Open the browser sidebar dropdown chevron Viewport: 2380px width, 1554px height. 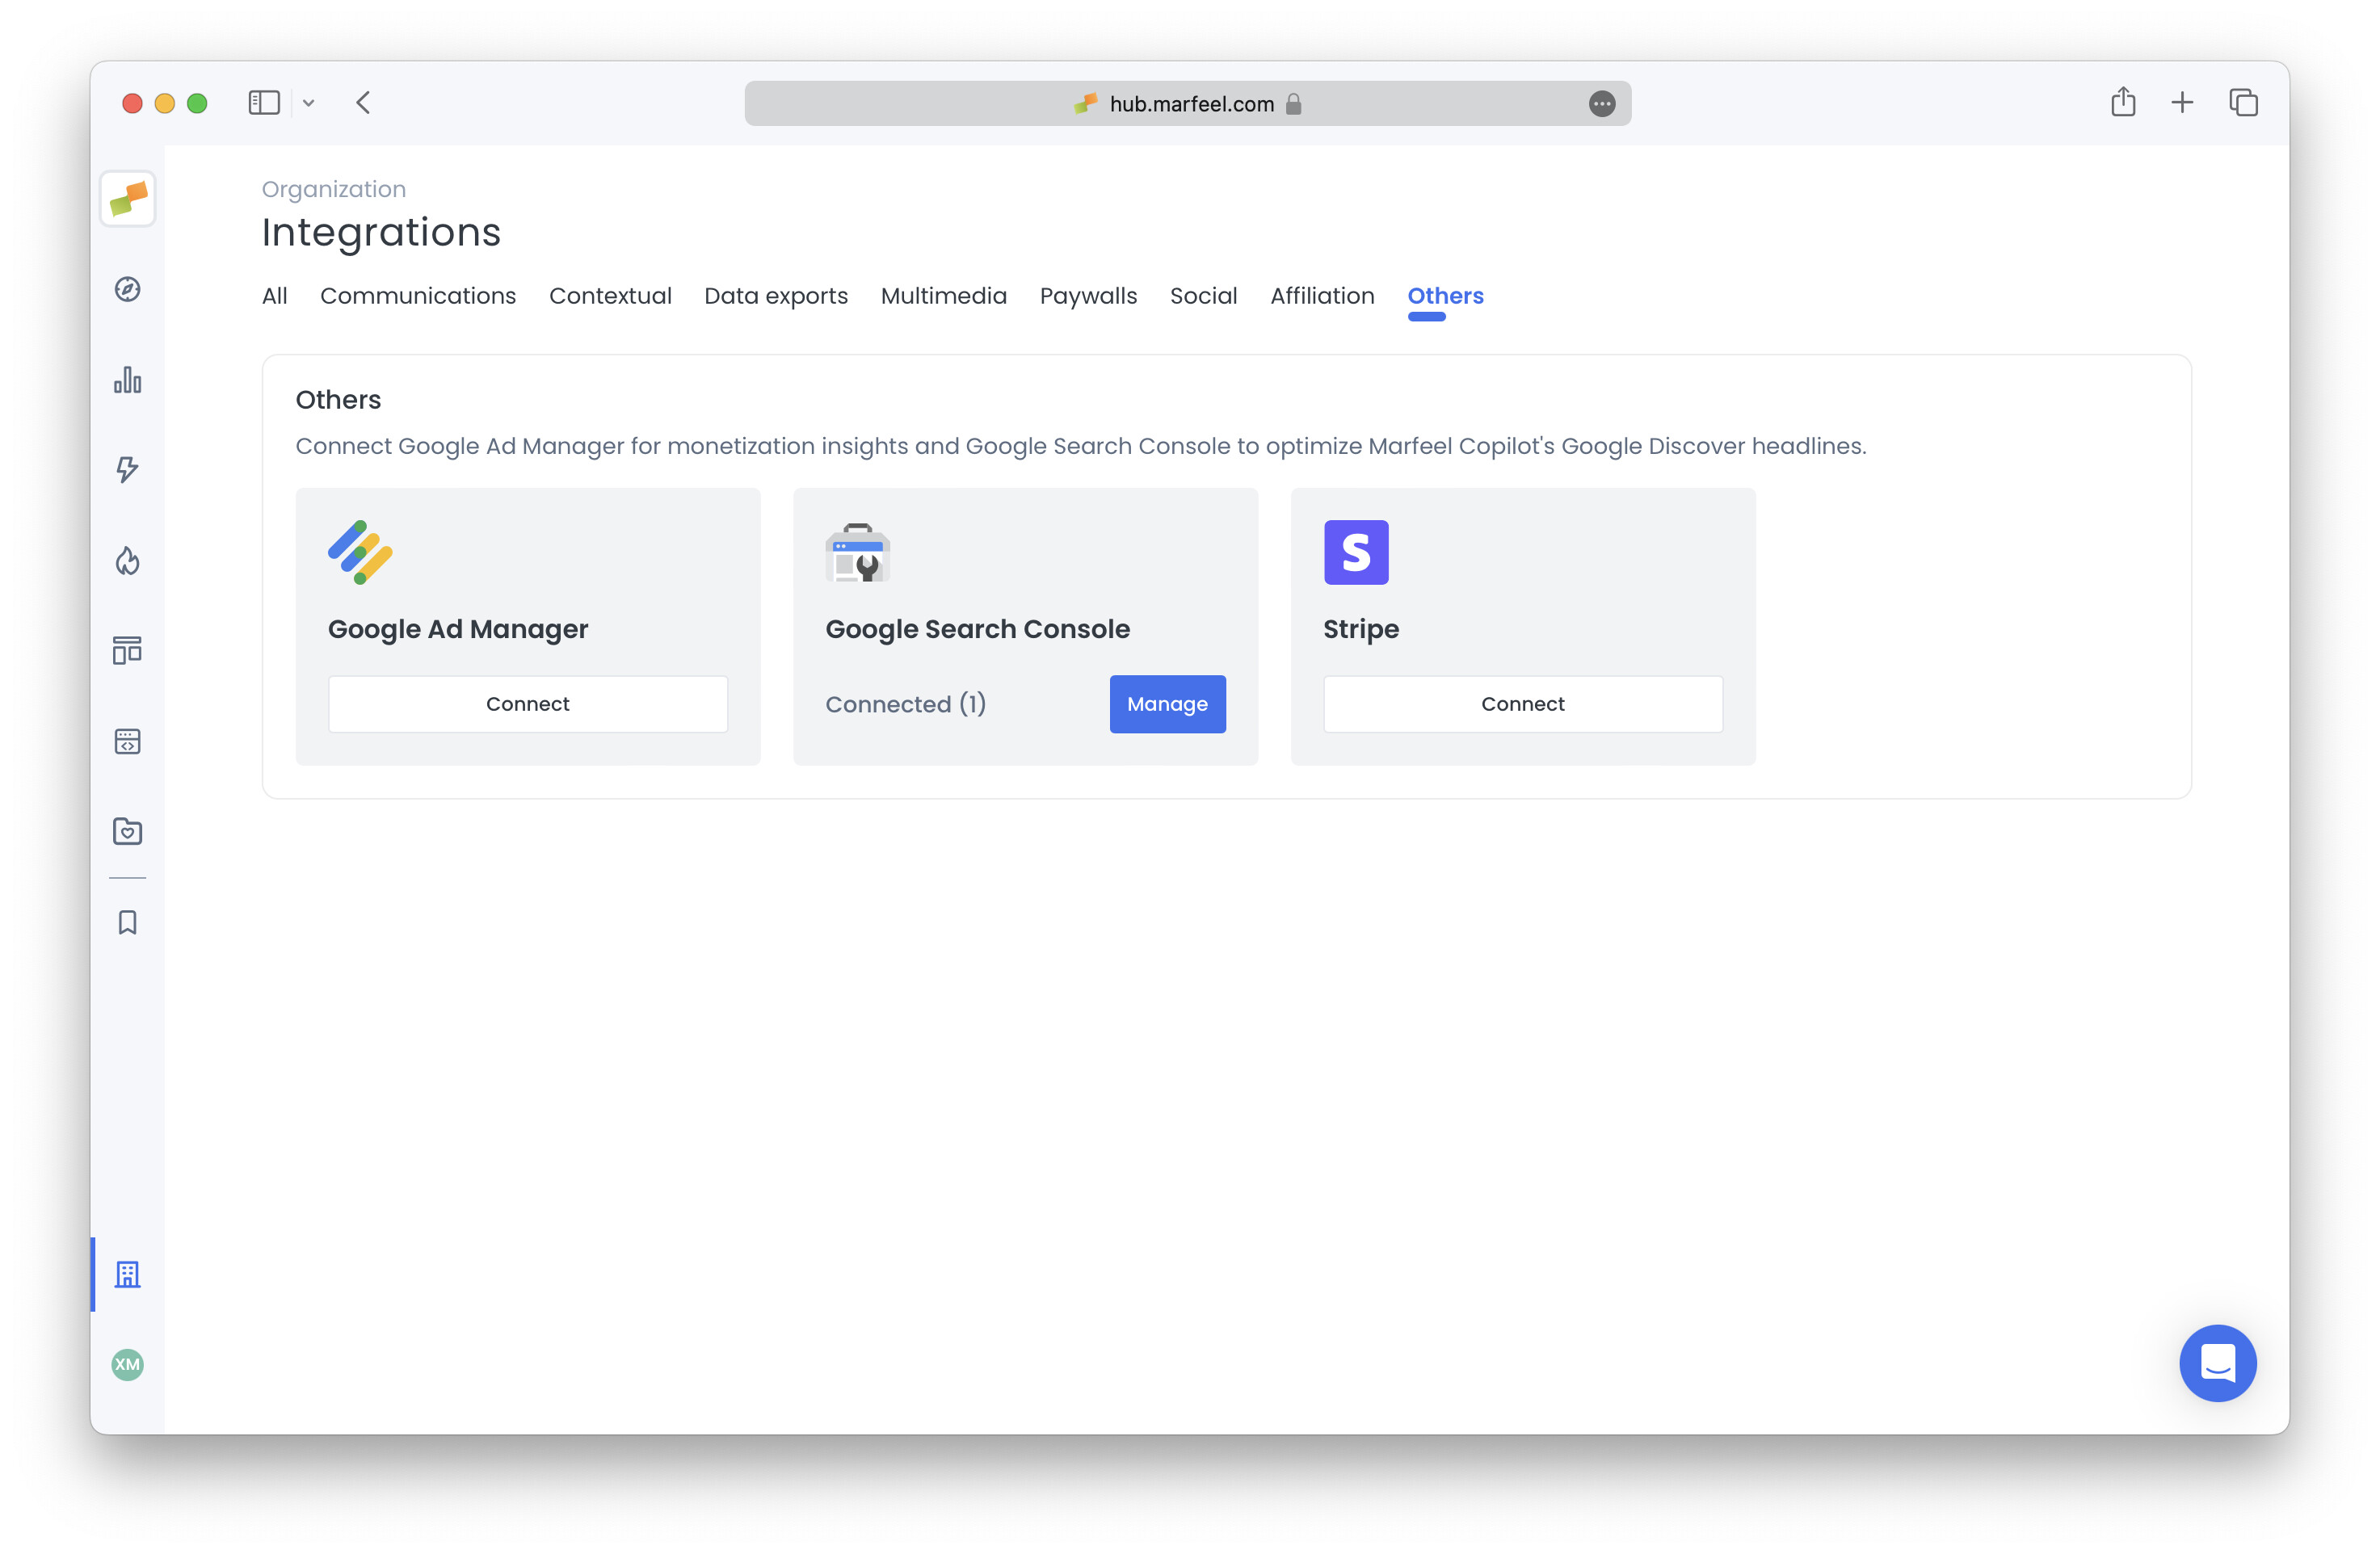point(308,103)
